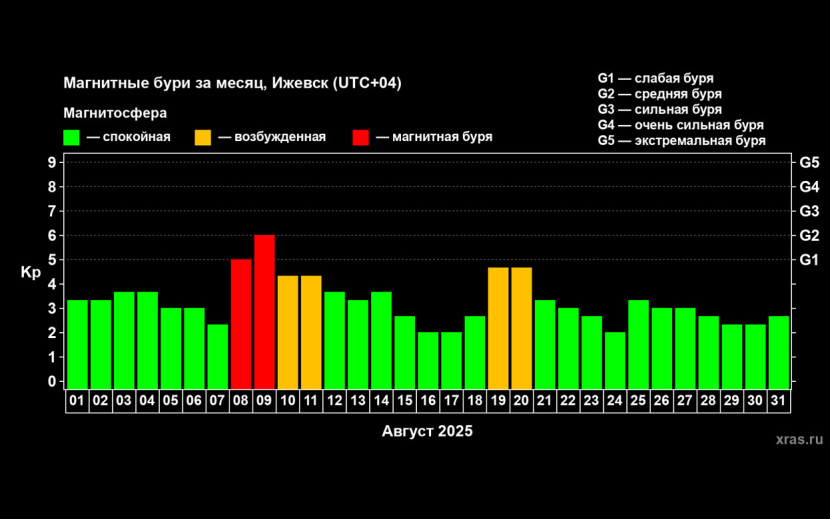The width and height of the screenshot is (830, 519).
Task: Select the short green bar for day 24
Action: coord(615,359)
